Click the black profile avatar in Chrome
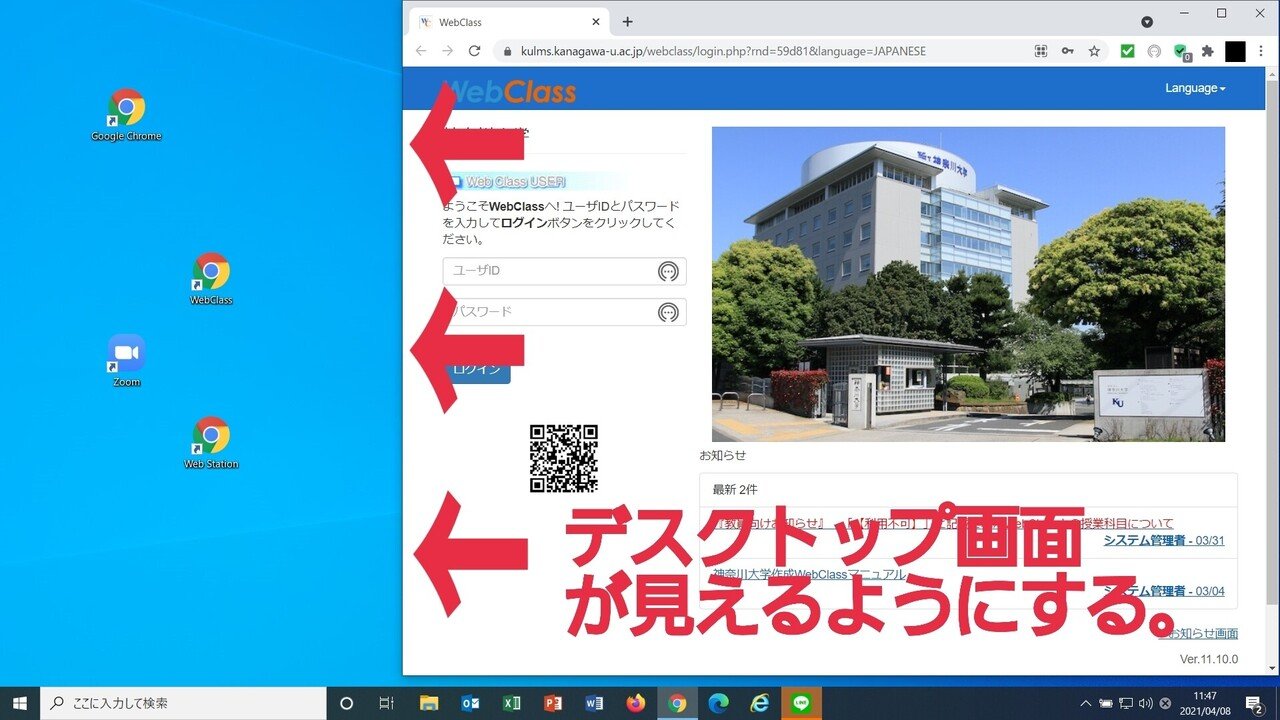 coord(1235,51)
